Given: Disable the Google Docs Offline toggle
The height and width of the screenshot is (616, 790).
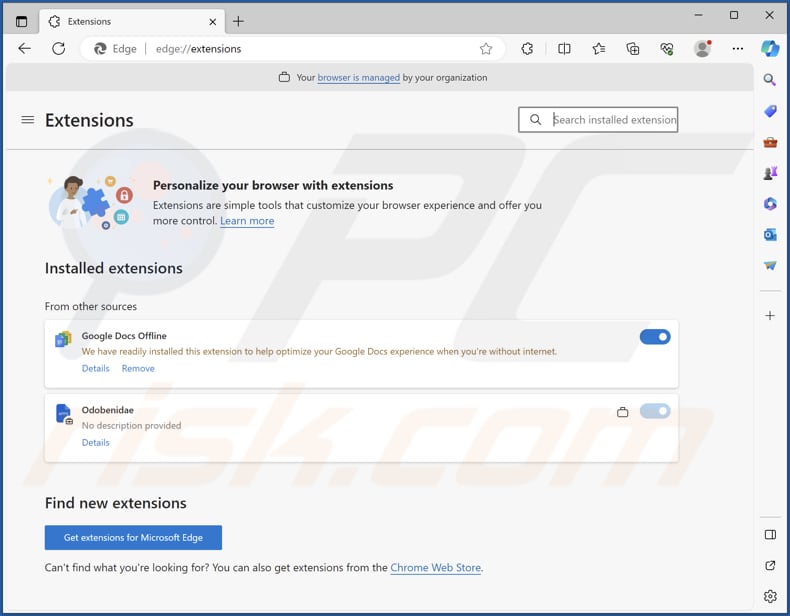Looking at the screenshot, I should [x=655, y=337].
